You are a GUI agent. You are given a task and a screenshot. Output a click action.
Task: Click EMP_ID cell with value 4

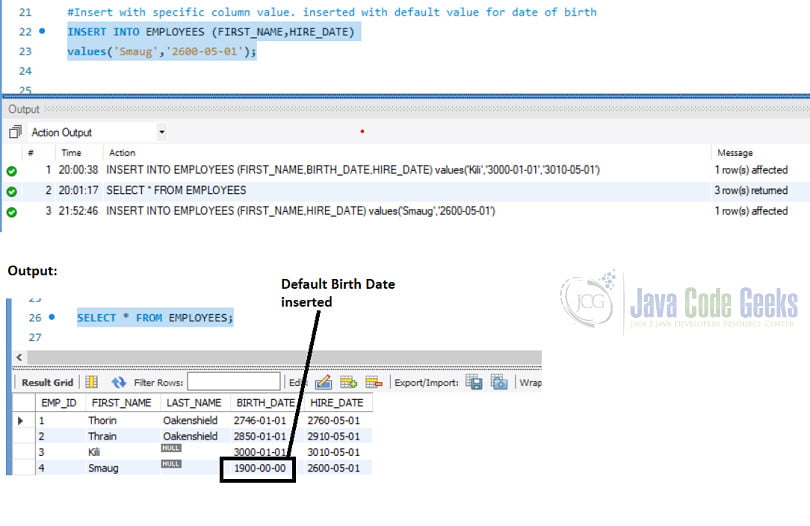(42, 468)
